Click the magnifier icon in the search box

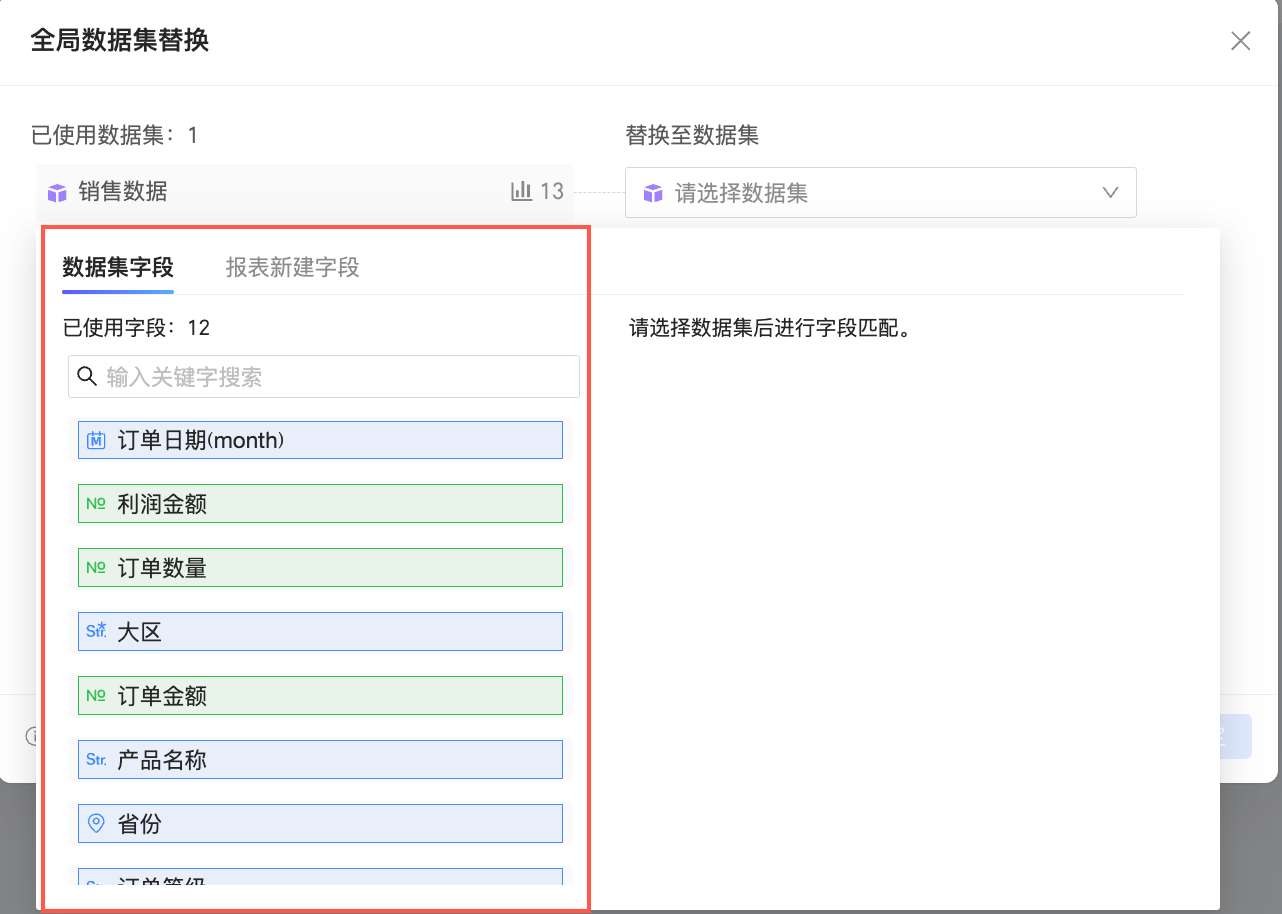click(x=87, y=376)
